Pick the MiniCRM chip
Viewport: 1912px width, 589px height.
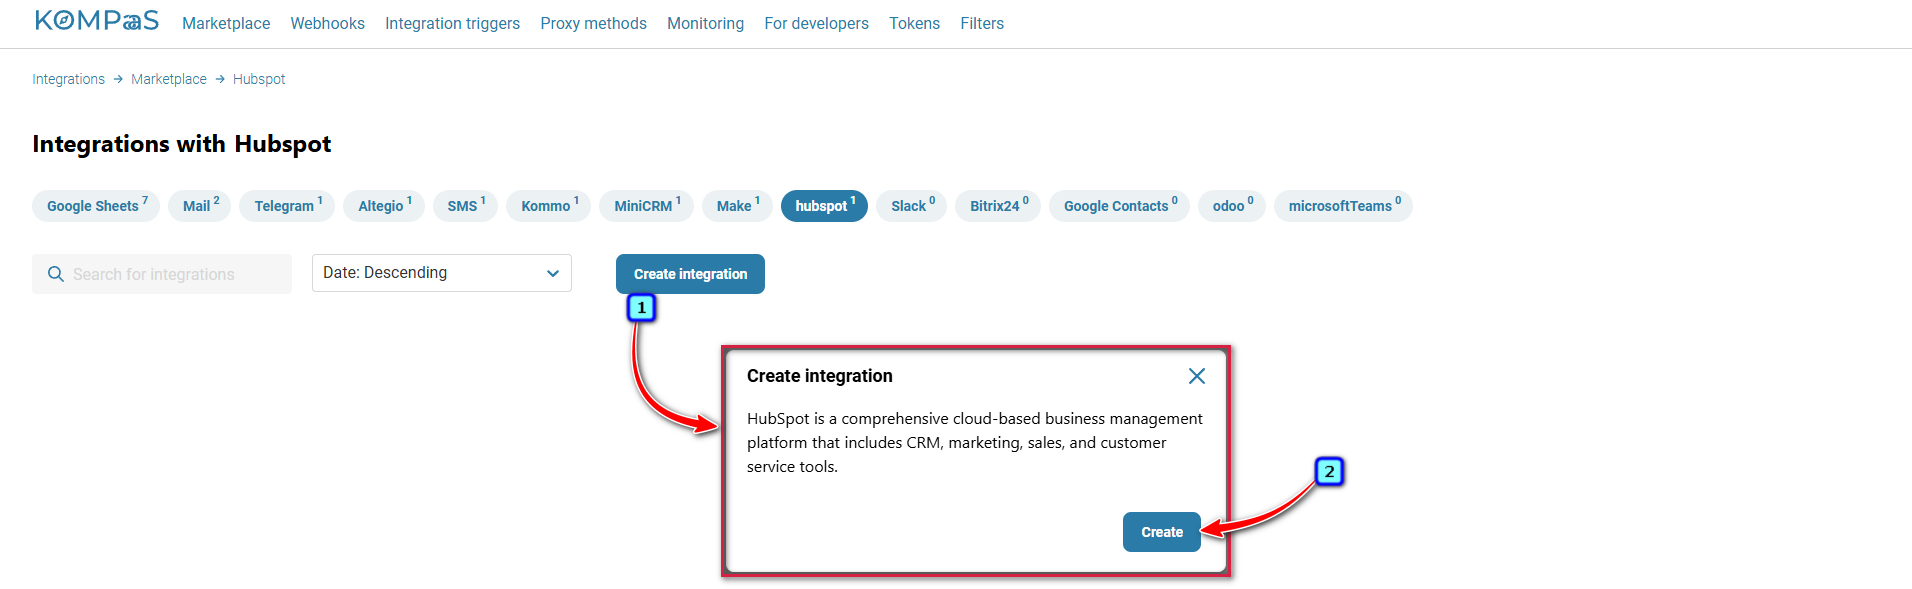pyautogui.click(x=646, y=206)
